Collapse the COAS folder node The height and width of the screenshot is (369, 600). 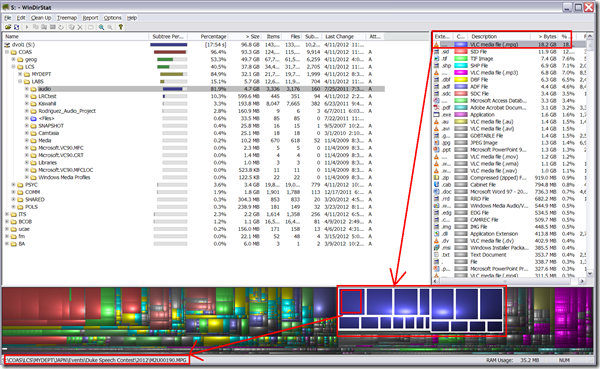coord(7,52)
